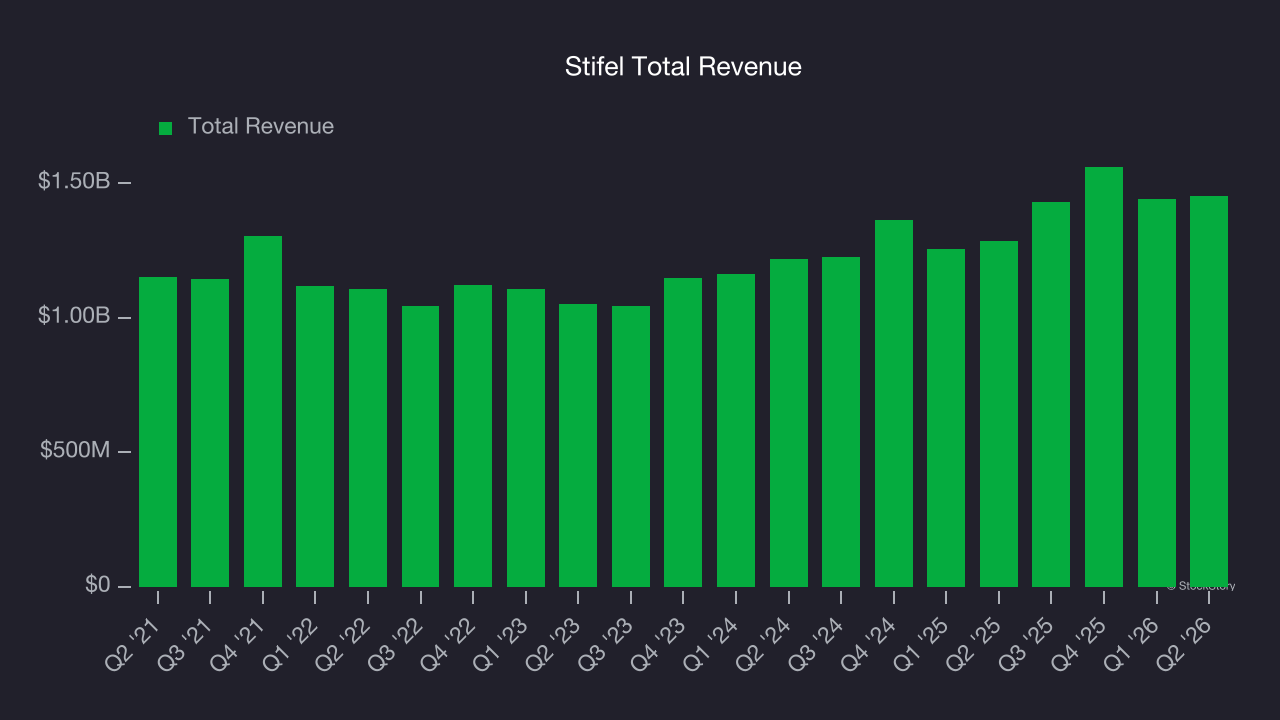
Task: Click the green Total Revenue legend swatch
Action: tap(166, 128)
